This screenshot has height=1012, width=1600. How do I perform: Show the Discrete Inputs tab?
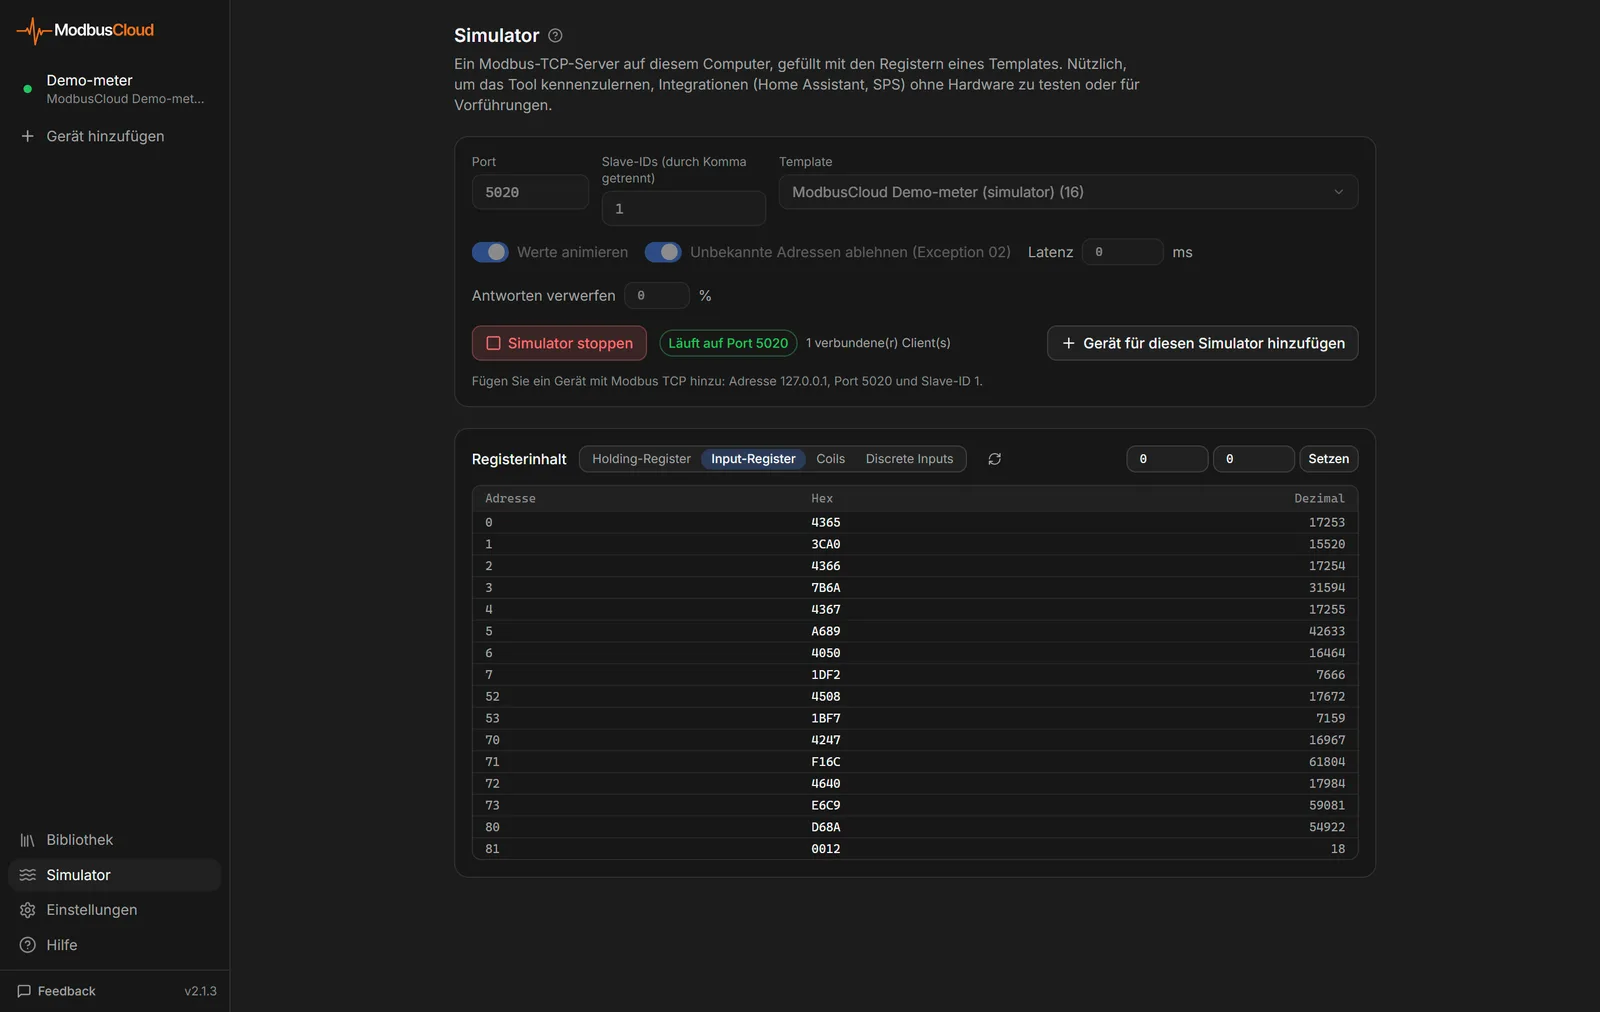tap(909, 459)
